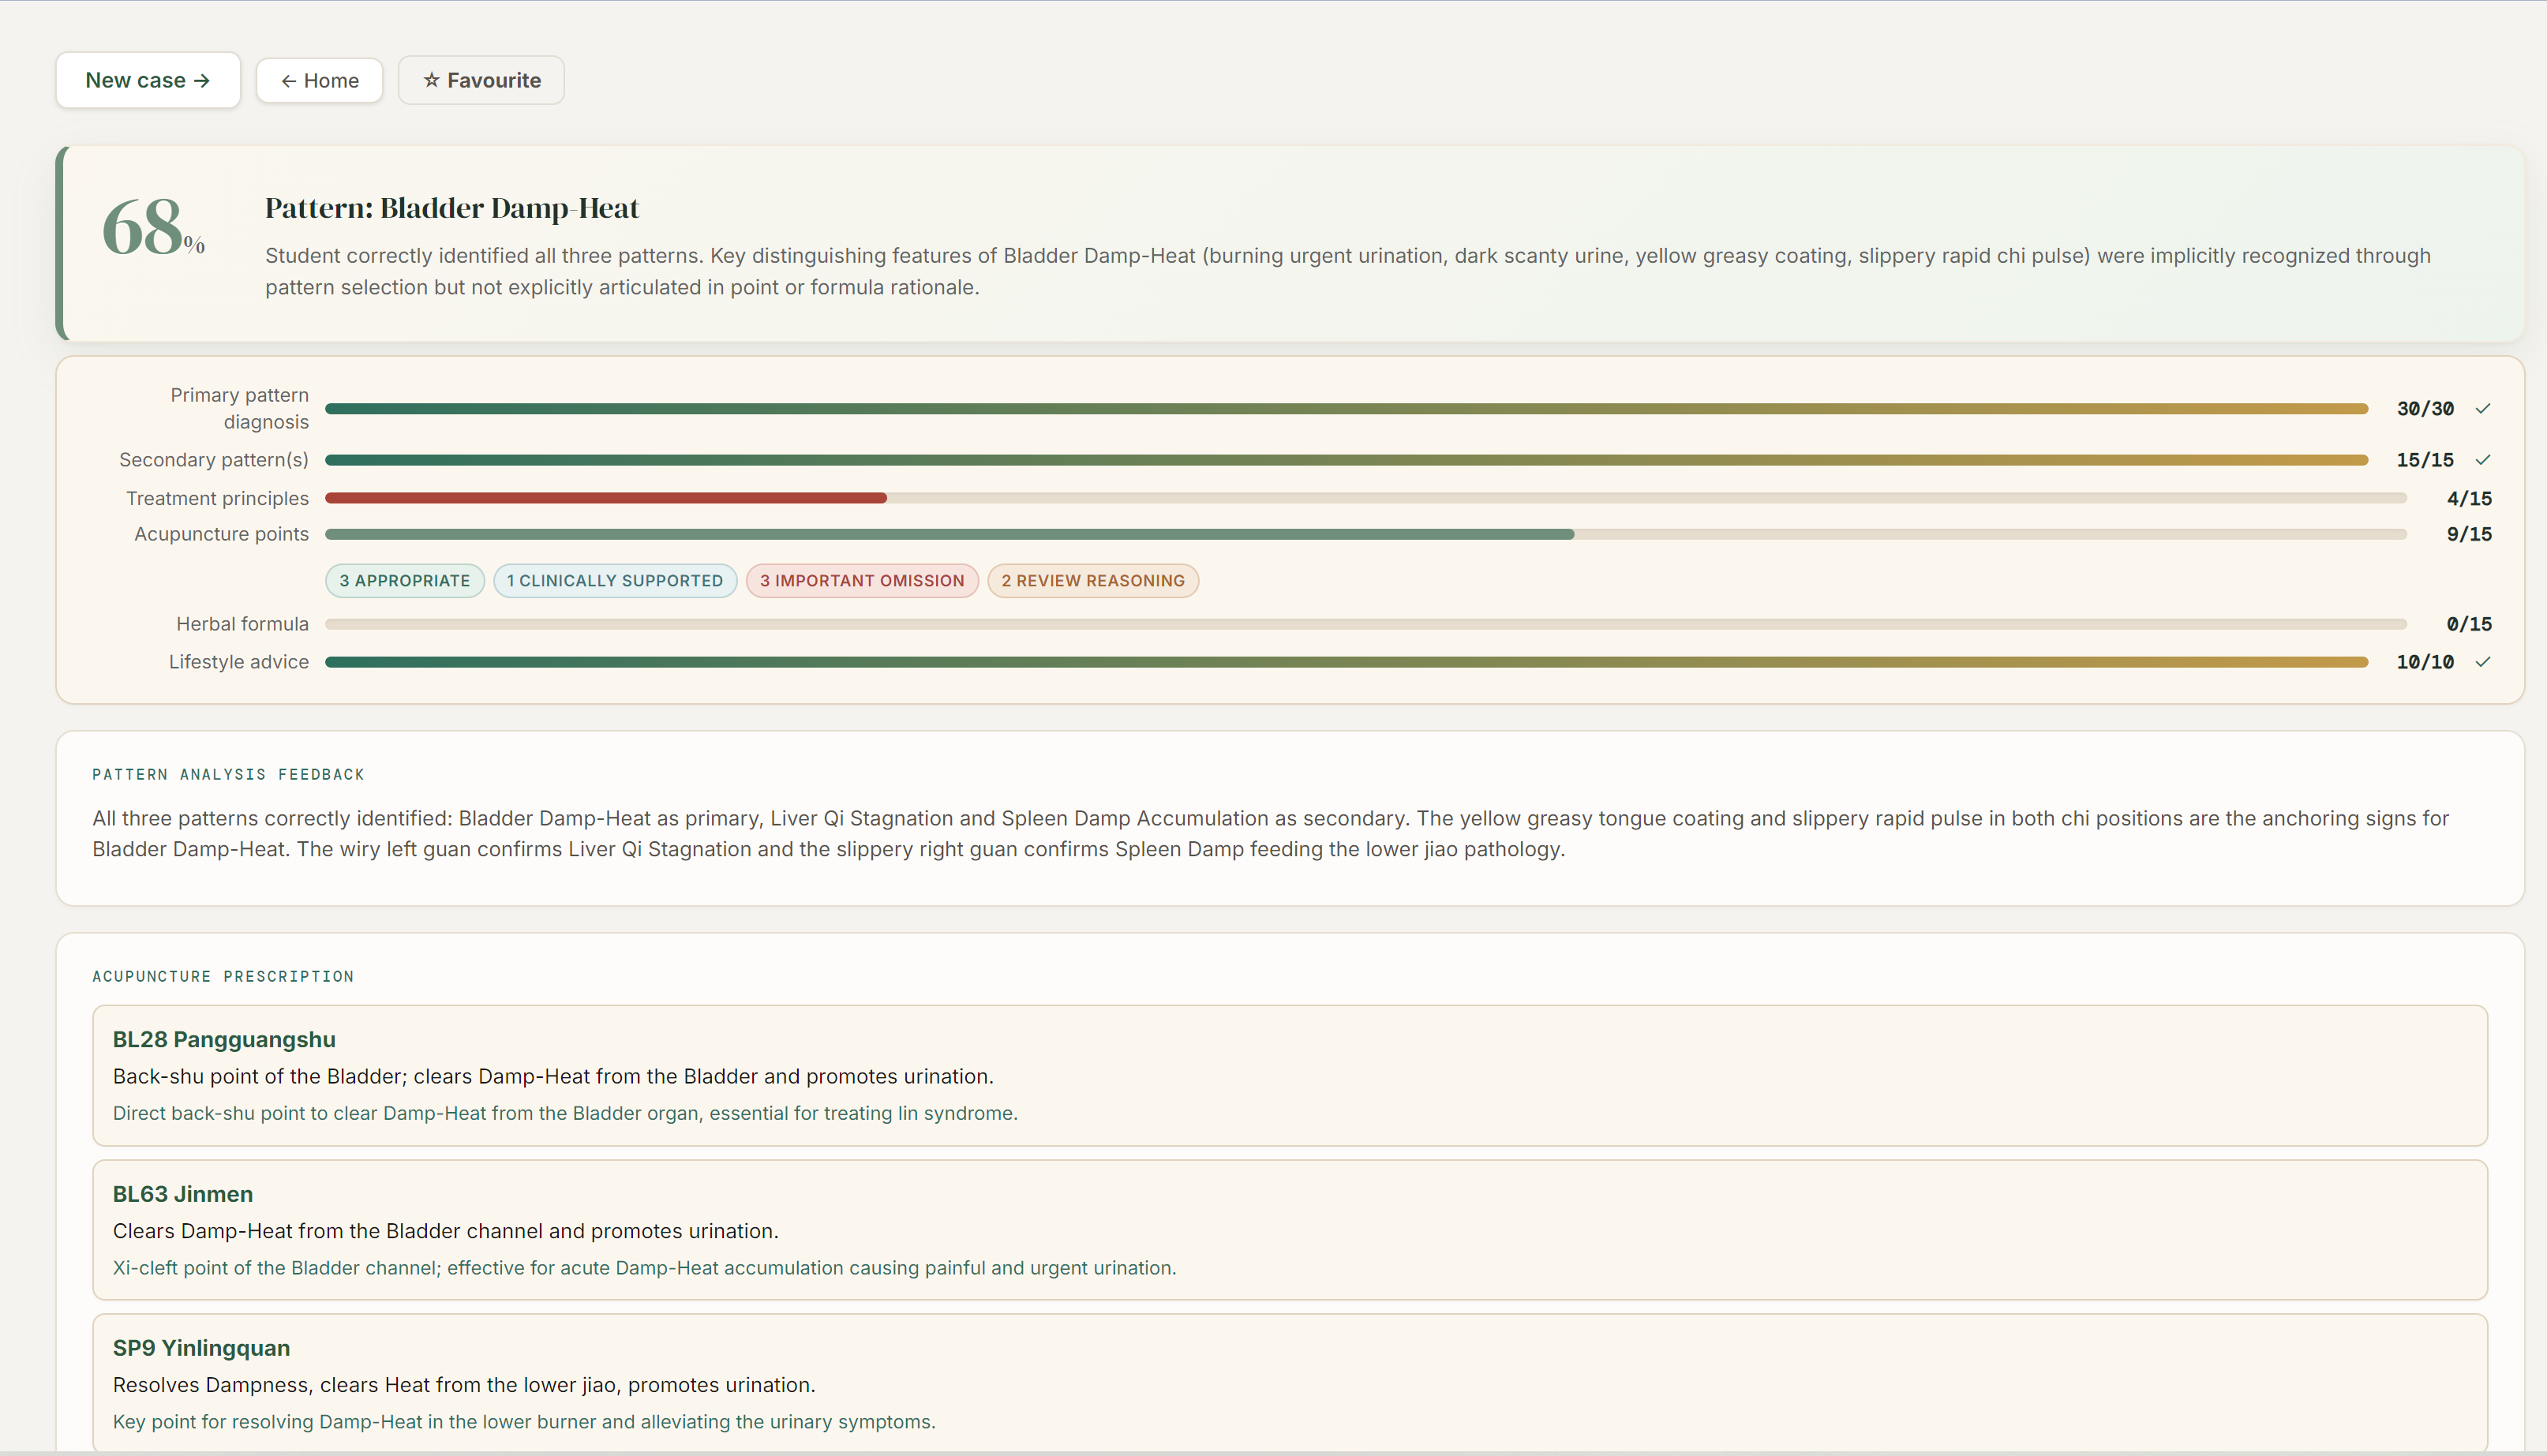This screenshot has width=2547, height=1456.
Task: Click the Secondary pattern(s) label
Action: (x=213, y=460)
